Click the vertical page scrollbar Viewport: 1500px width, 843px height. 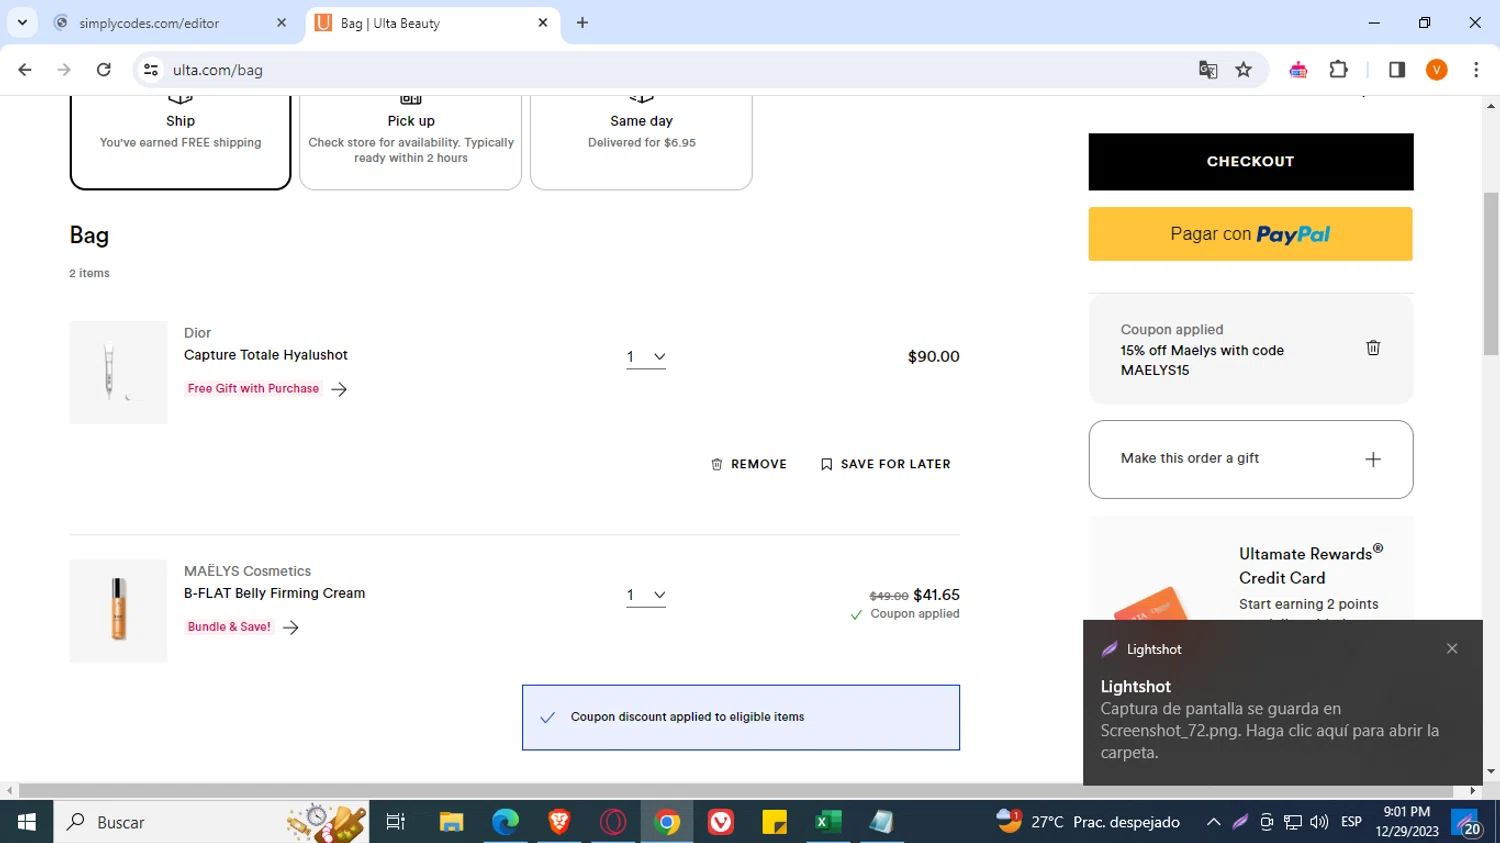(x=1491, y=275)
